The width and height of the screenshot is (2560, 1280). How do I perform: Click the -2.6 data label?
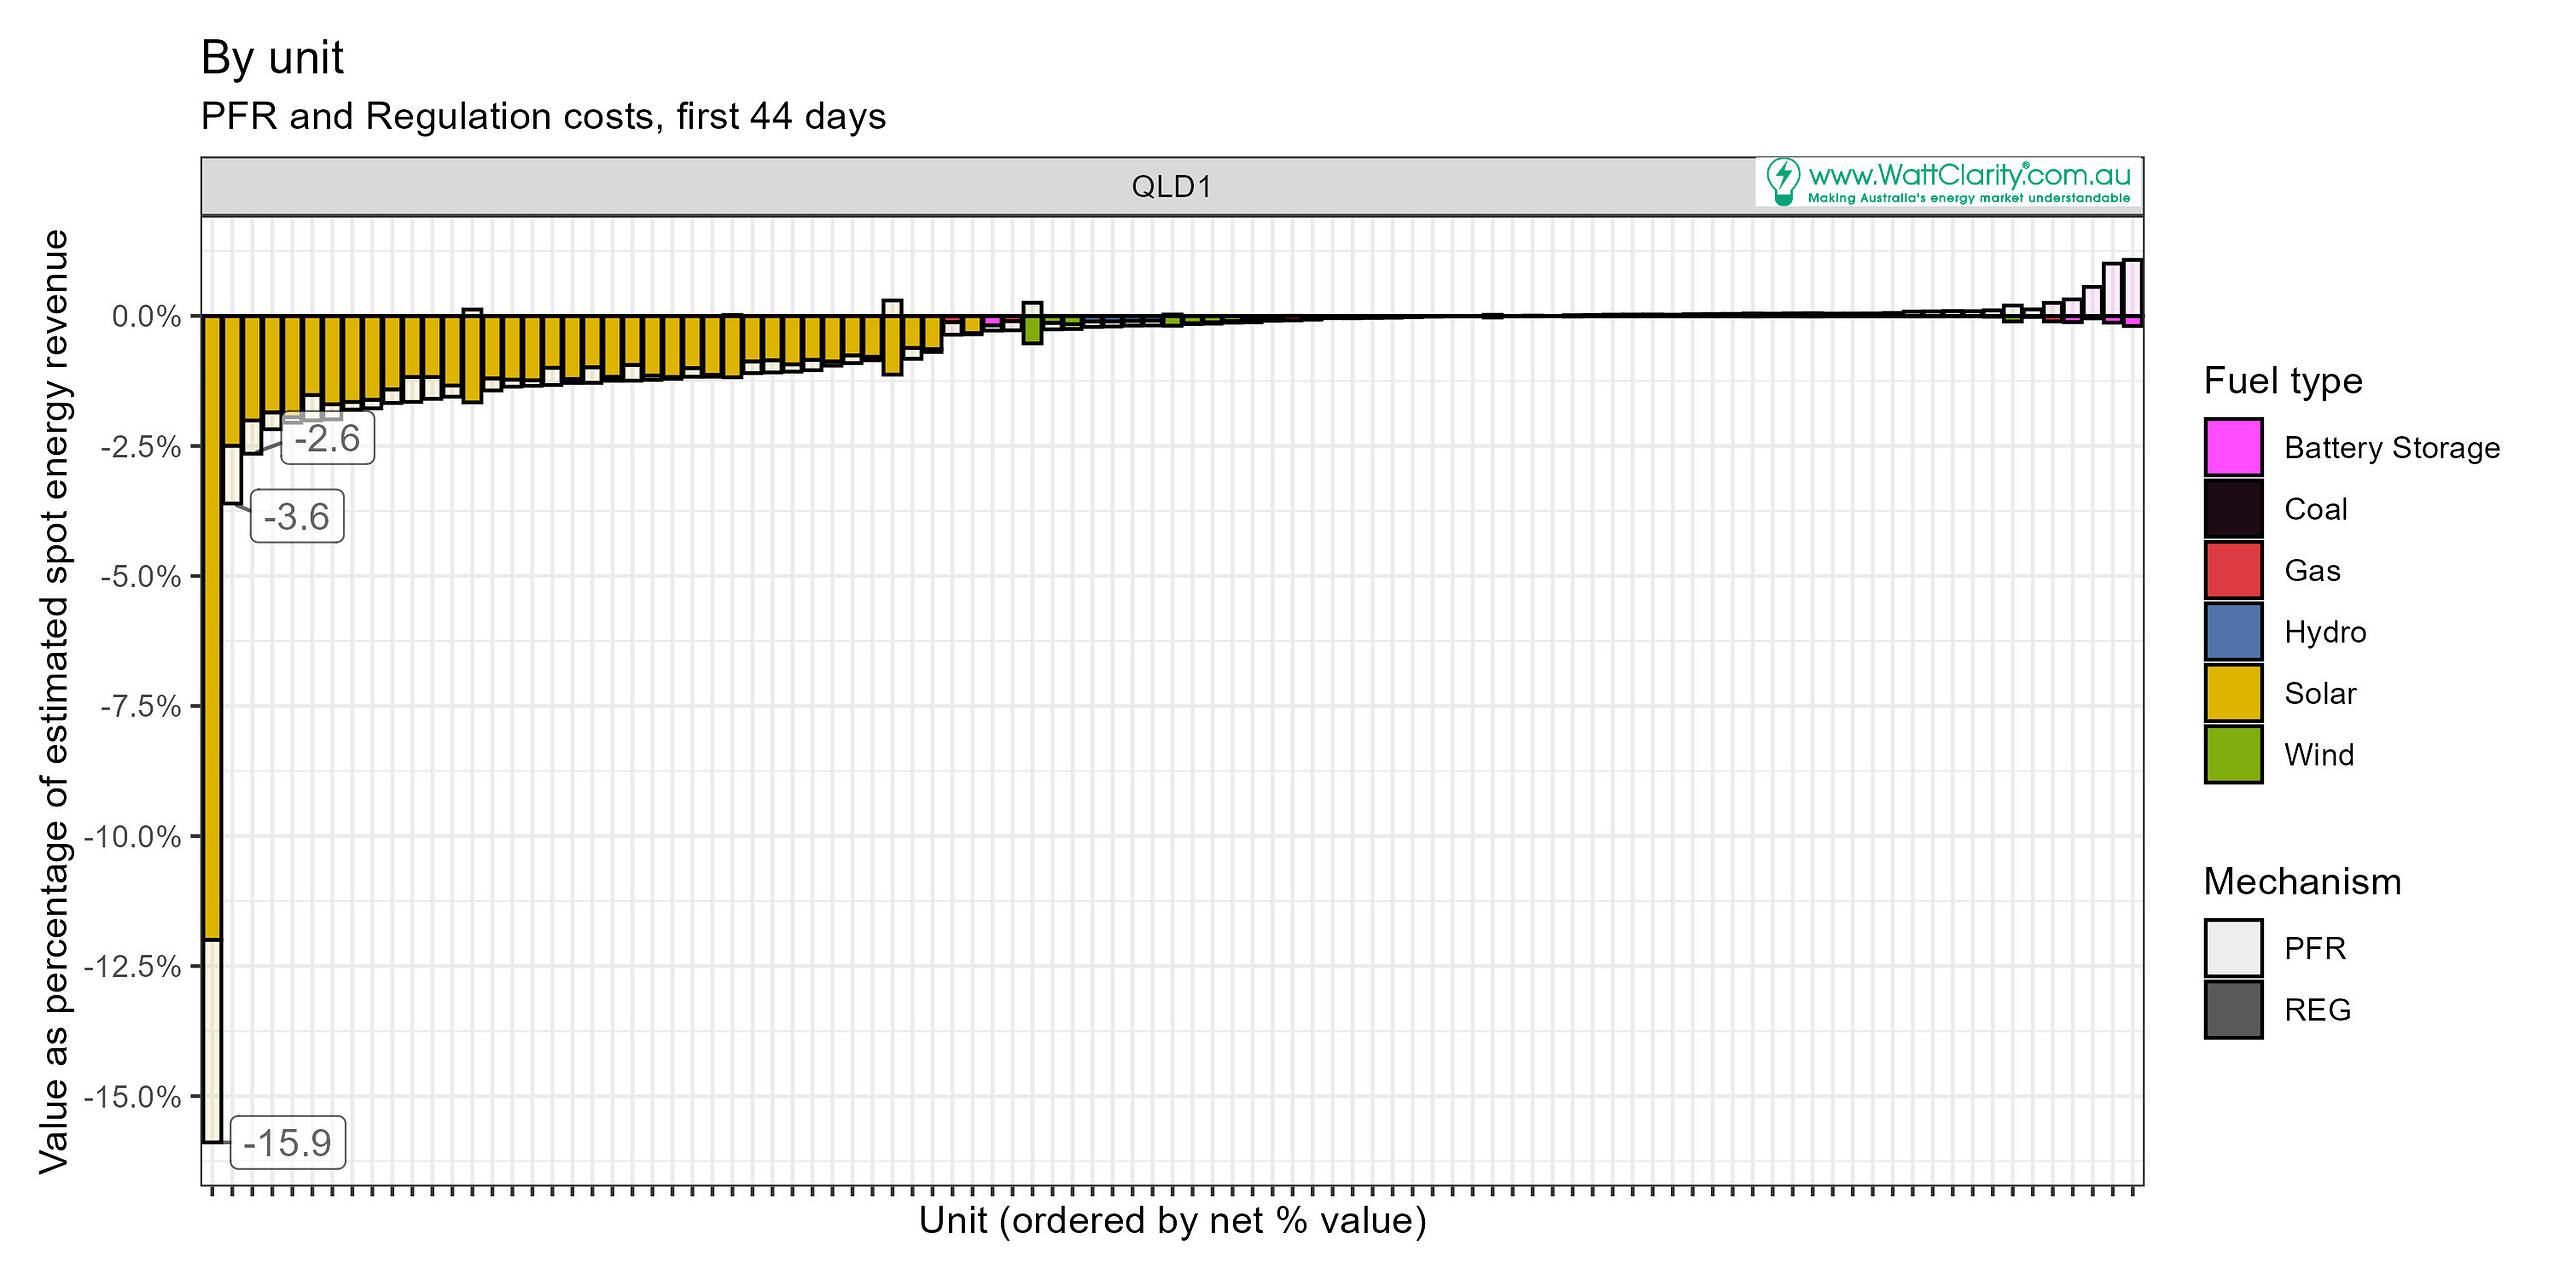click(x=328, y=438)
